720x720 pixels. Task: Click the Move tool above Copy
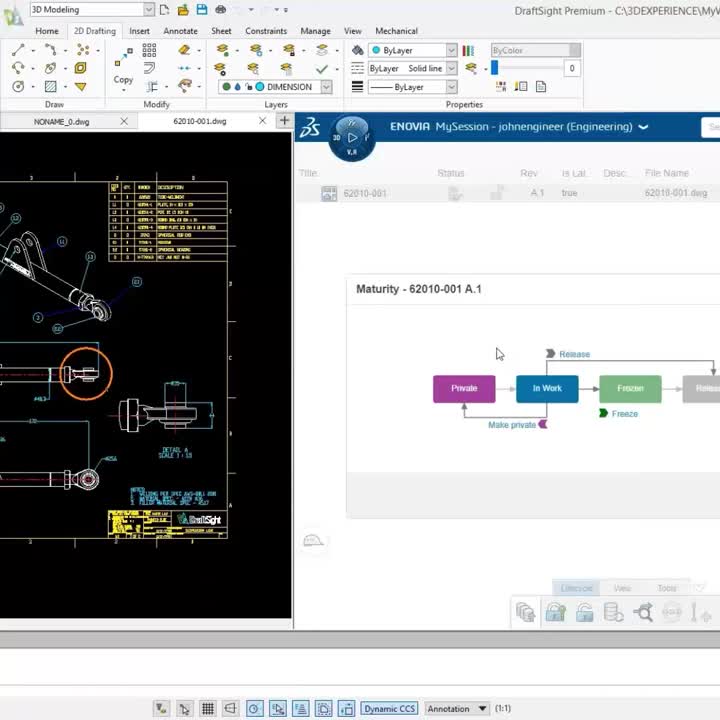click(x=124, y=56)
